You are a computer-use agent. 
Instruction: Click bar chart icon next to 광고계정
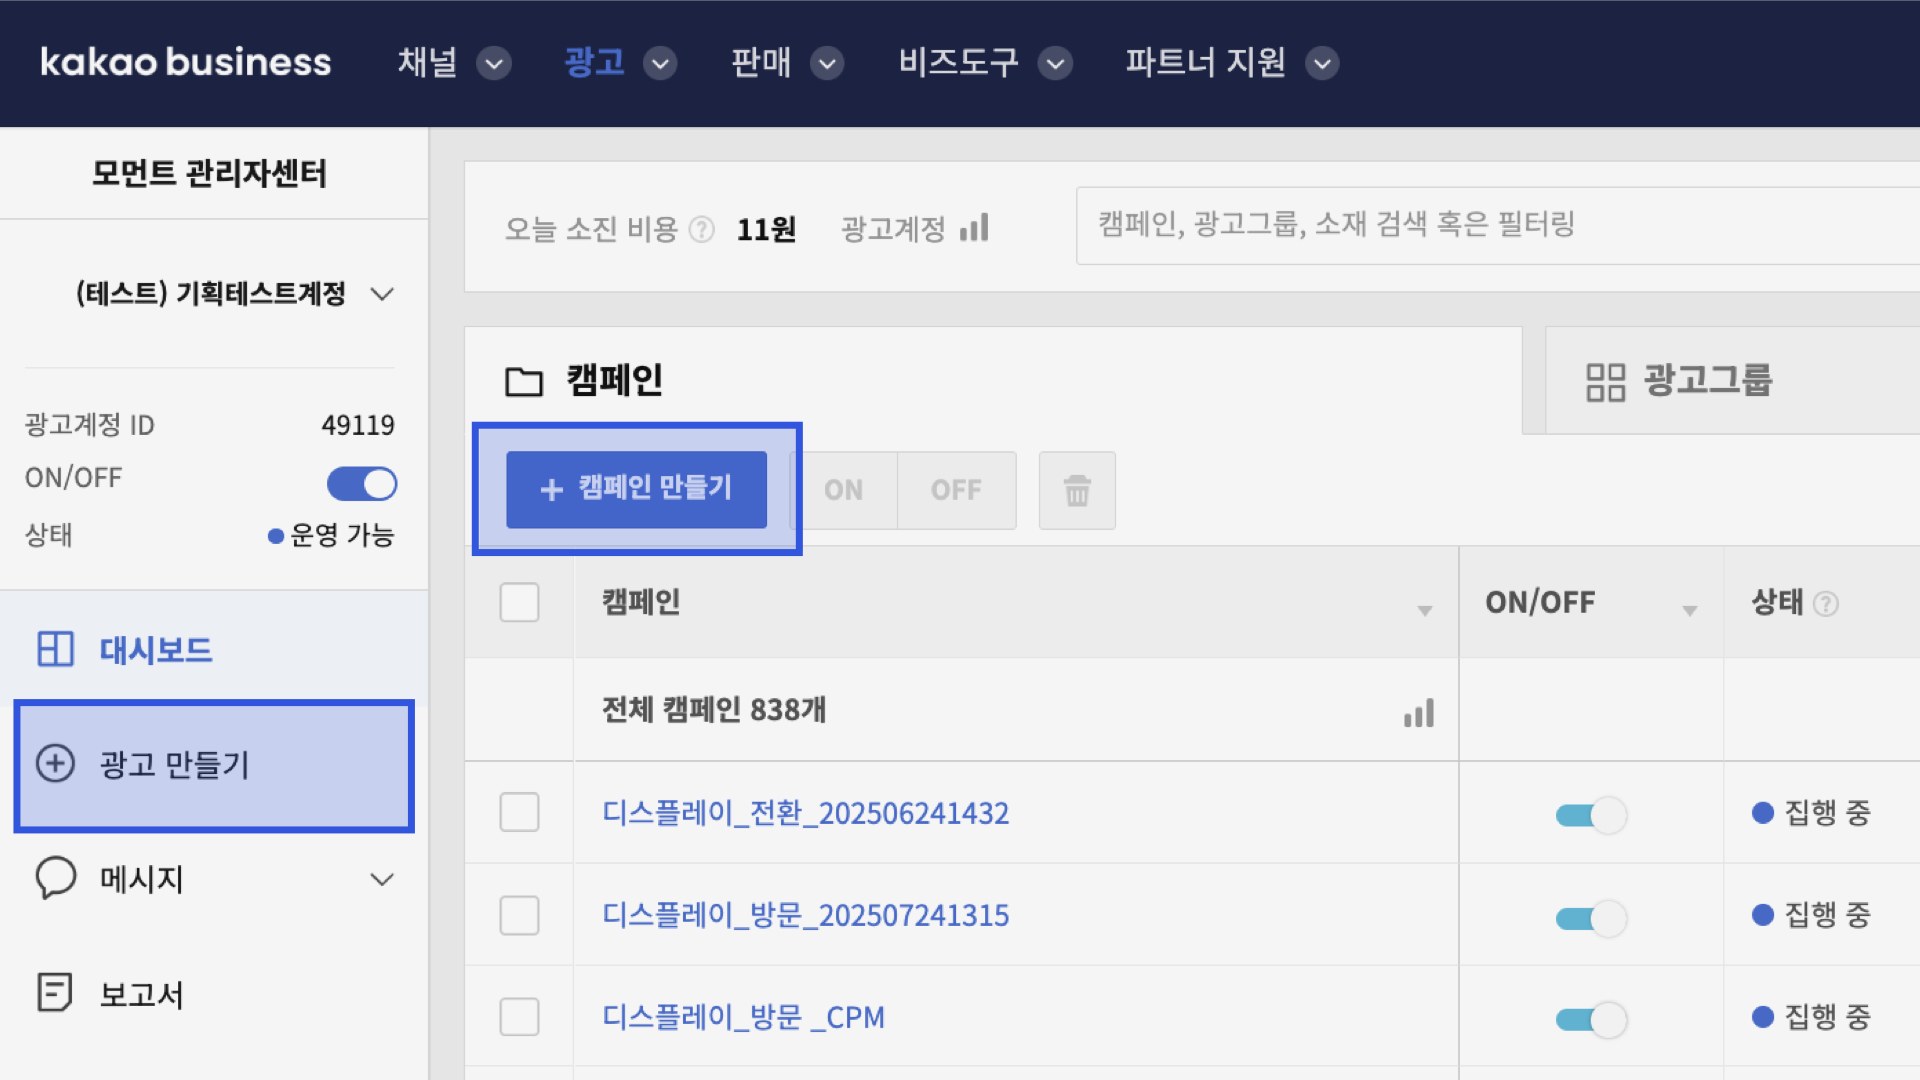coord(974,228)
